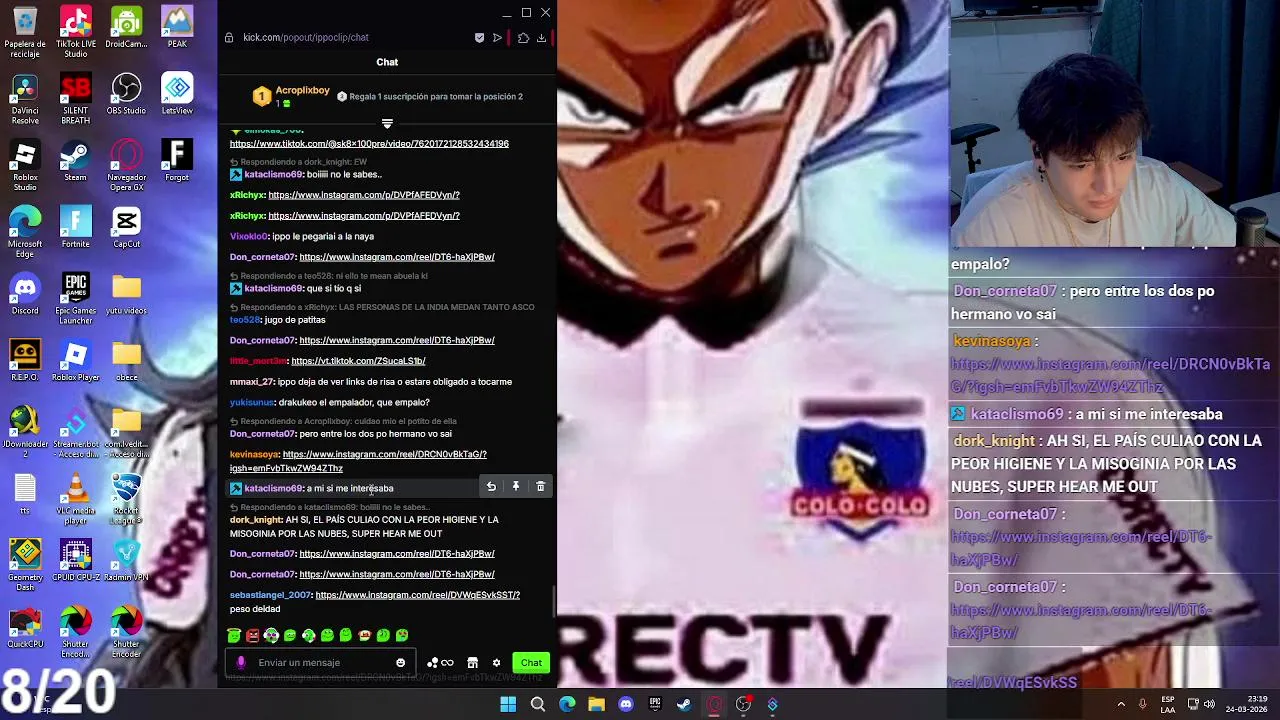
Task: Open CapCut desktop icon
Action: point(126,227)
